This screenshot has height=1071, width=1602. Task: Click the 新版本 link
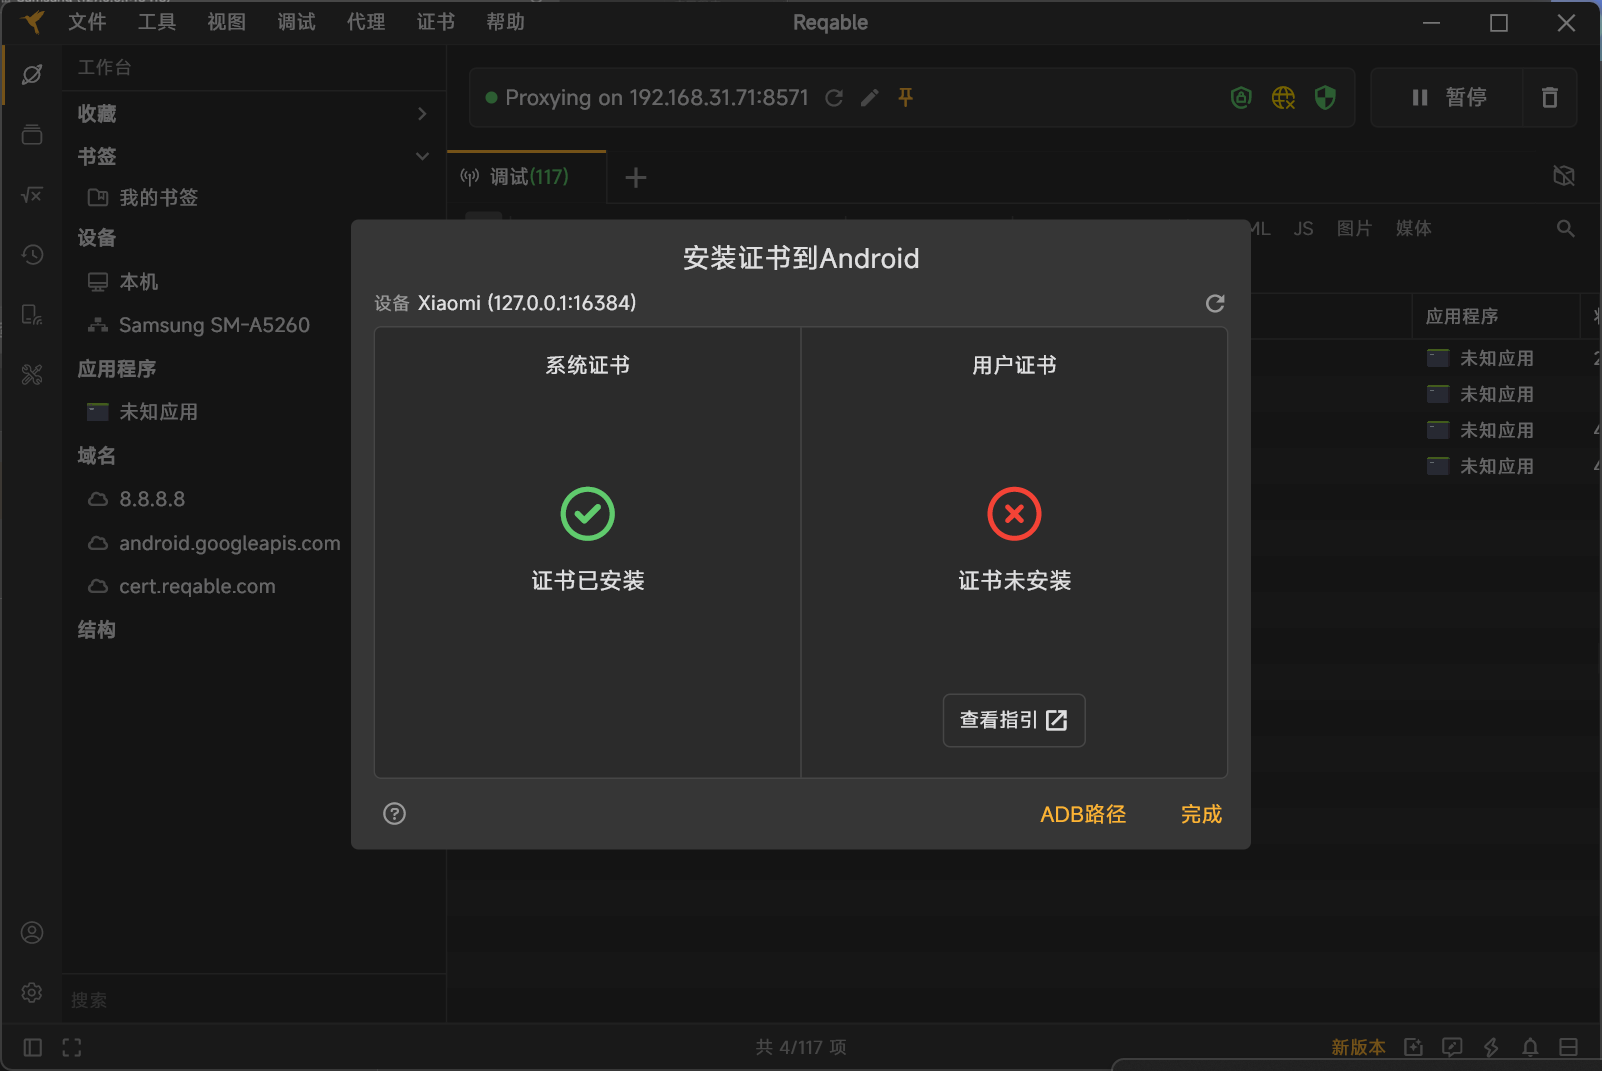click(1358, 1048)
